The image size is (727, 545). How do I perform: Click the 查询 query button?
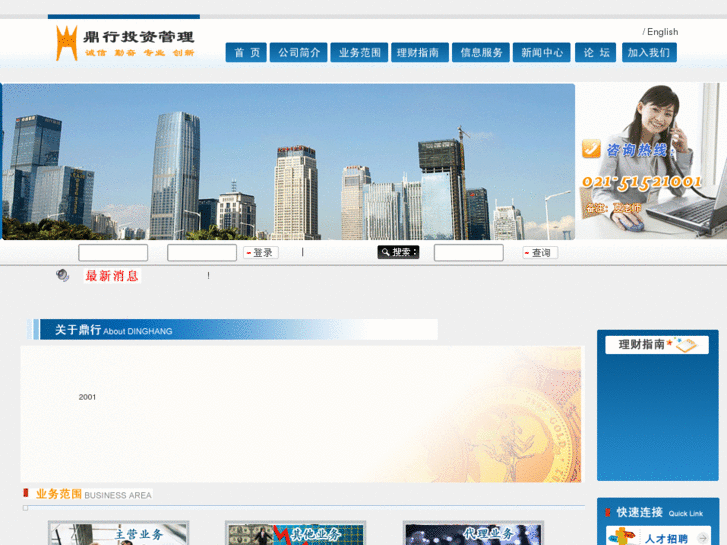click(540, 253)
